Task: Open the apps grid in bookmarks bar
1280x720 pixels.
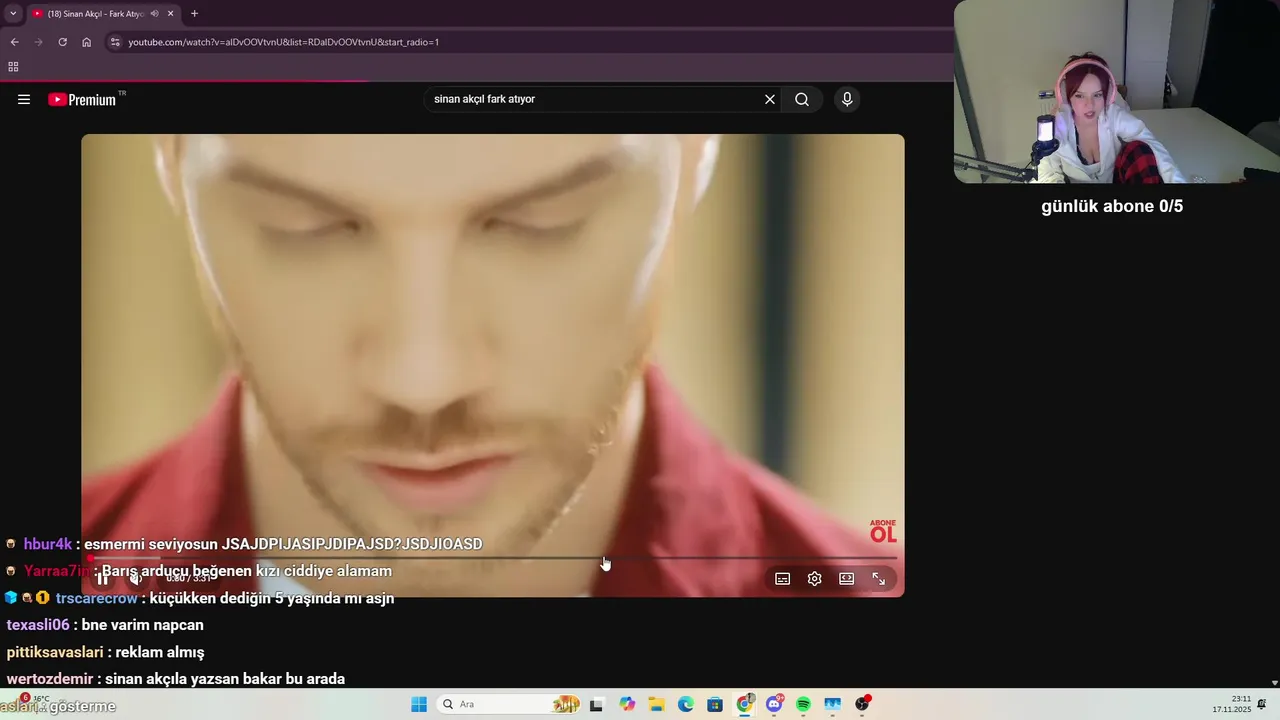Action: point(13,67)
